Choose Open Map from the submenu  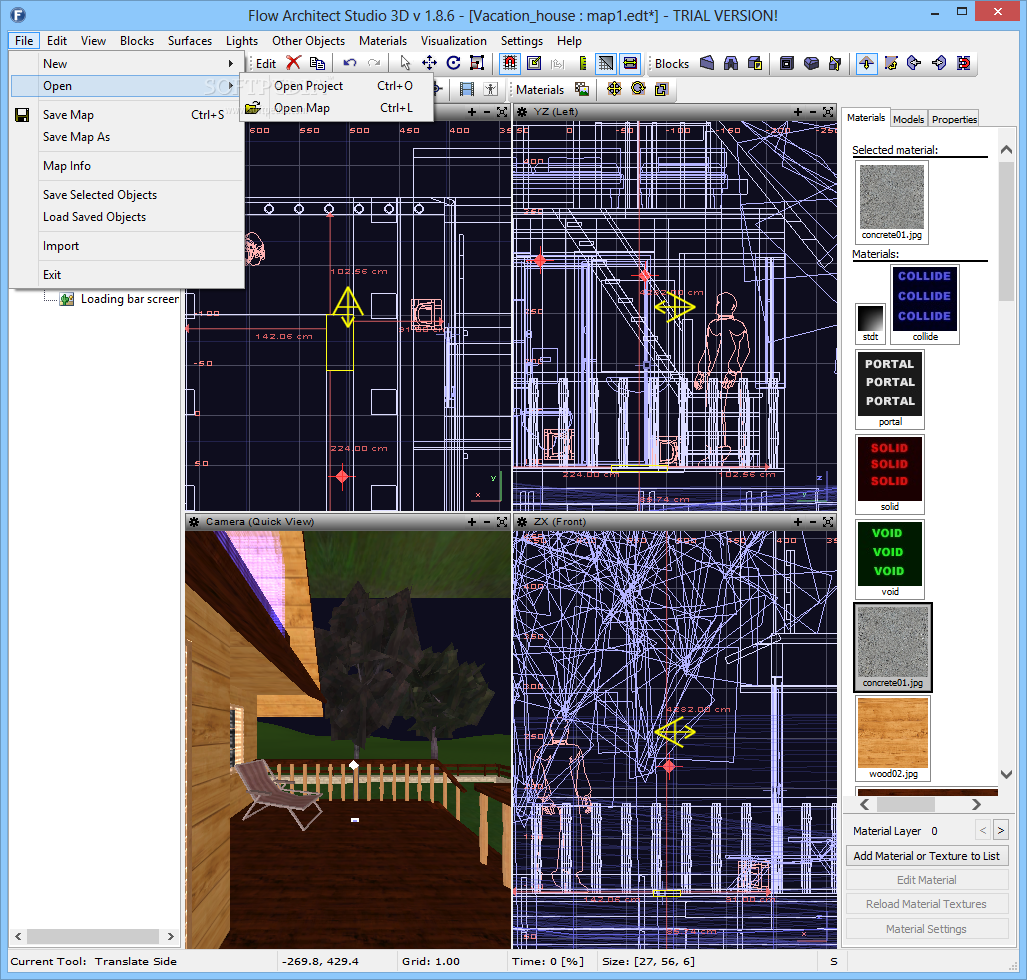pos(337,108)
